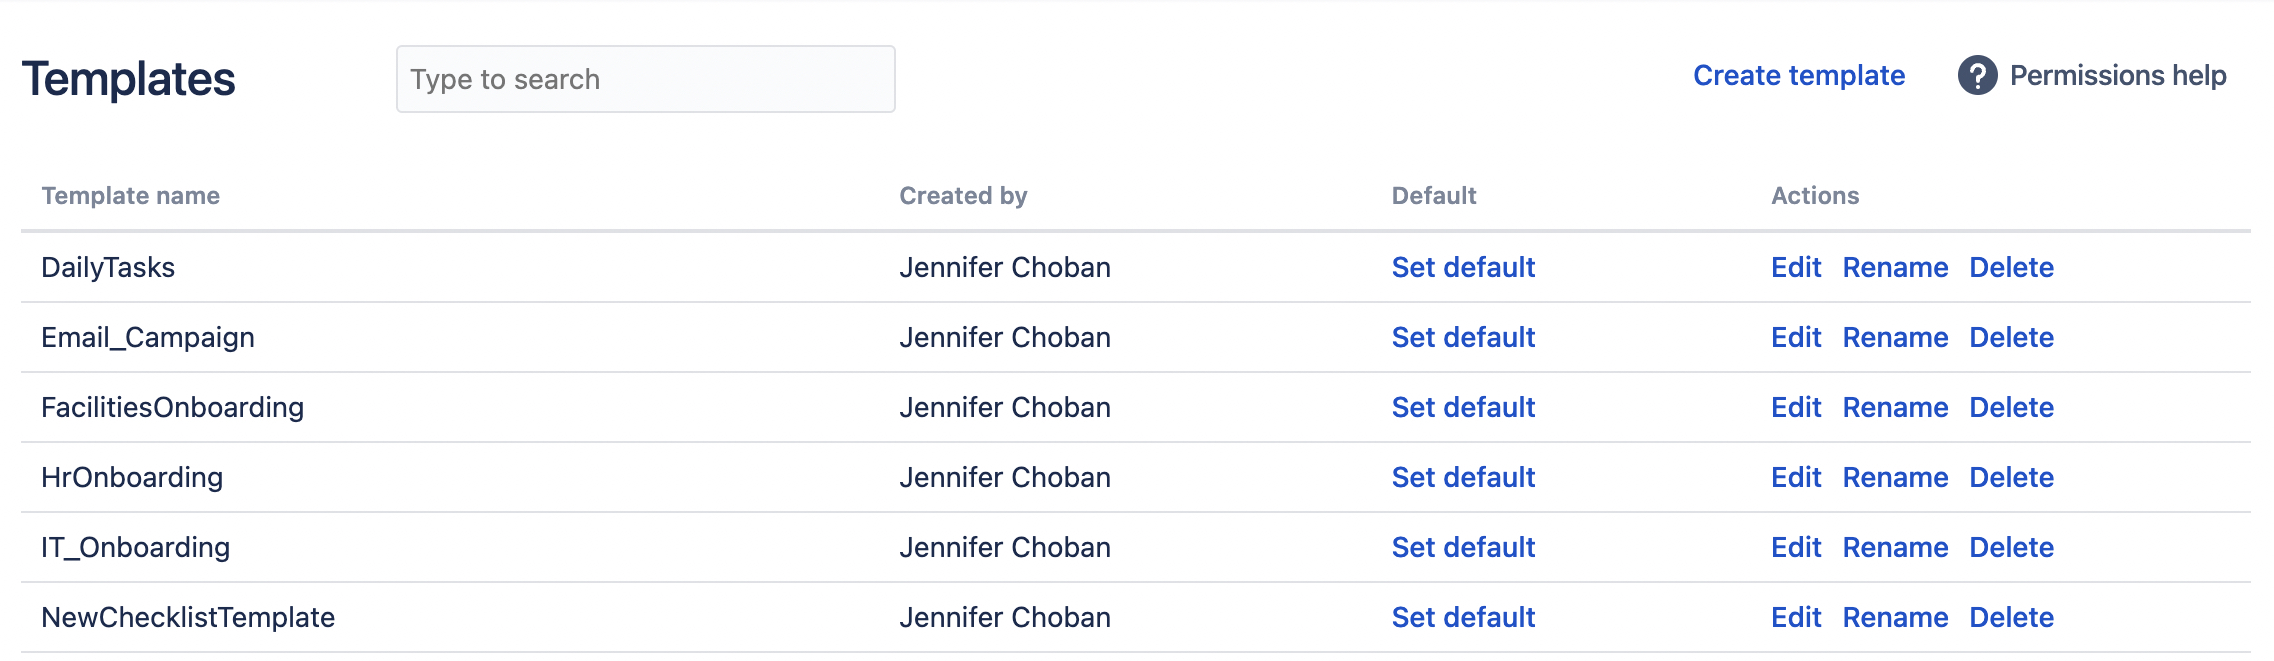The image size is (2274, 661).
Task: Select the Permissions help text
Action: 2118,76
